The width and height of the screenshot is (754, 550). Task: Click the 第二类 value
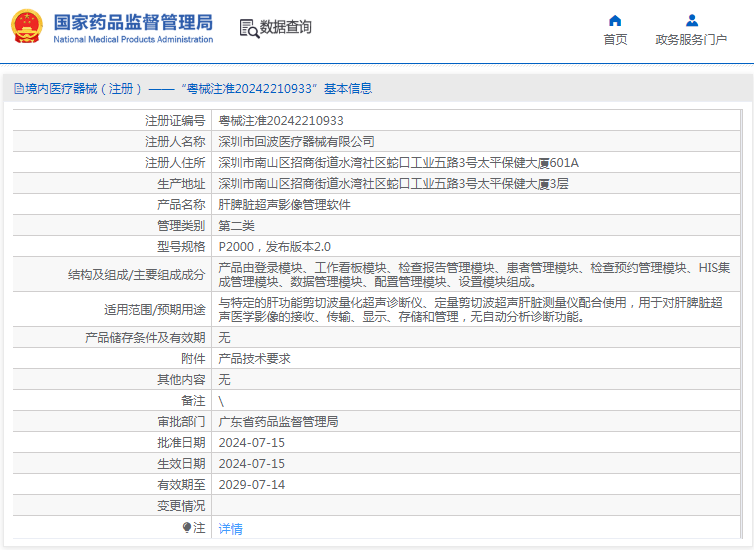pos(236,225)
